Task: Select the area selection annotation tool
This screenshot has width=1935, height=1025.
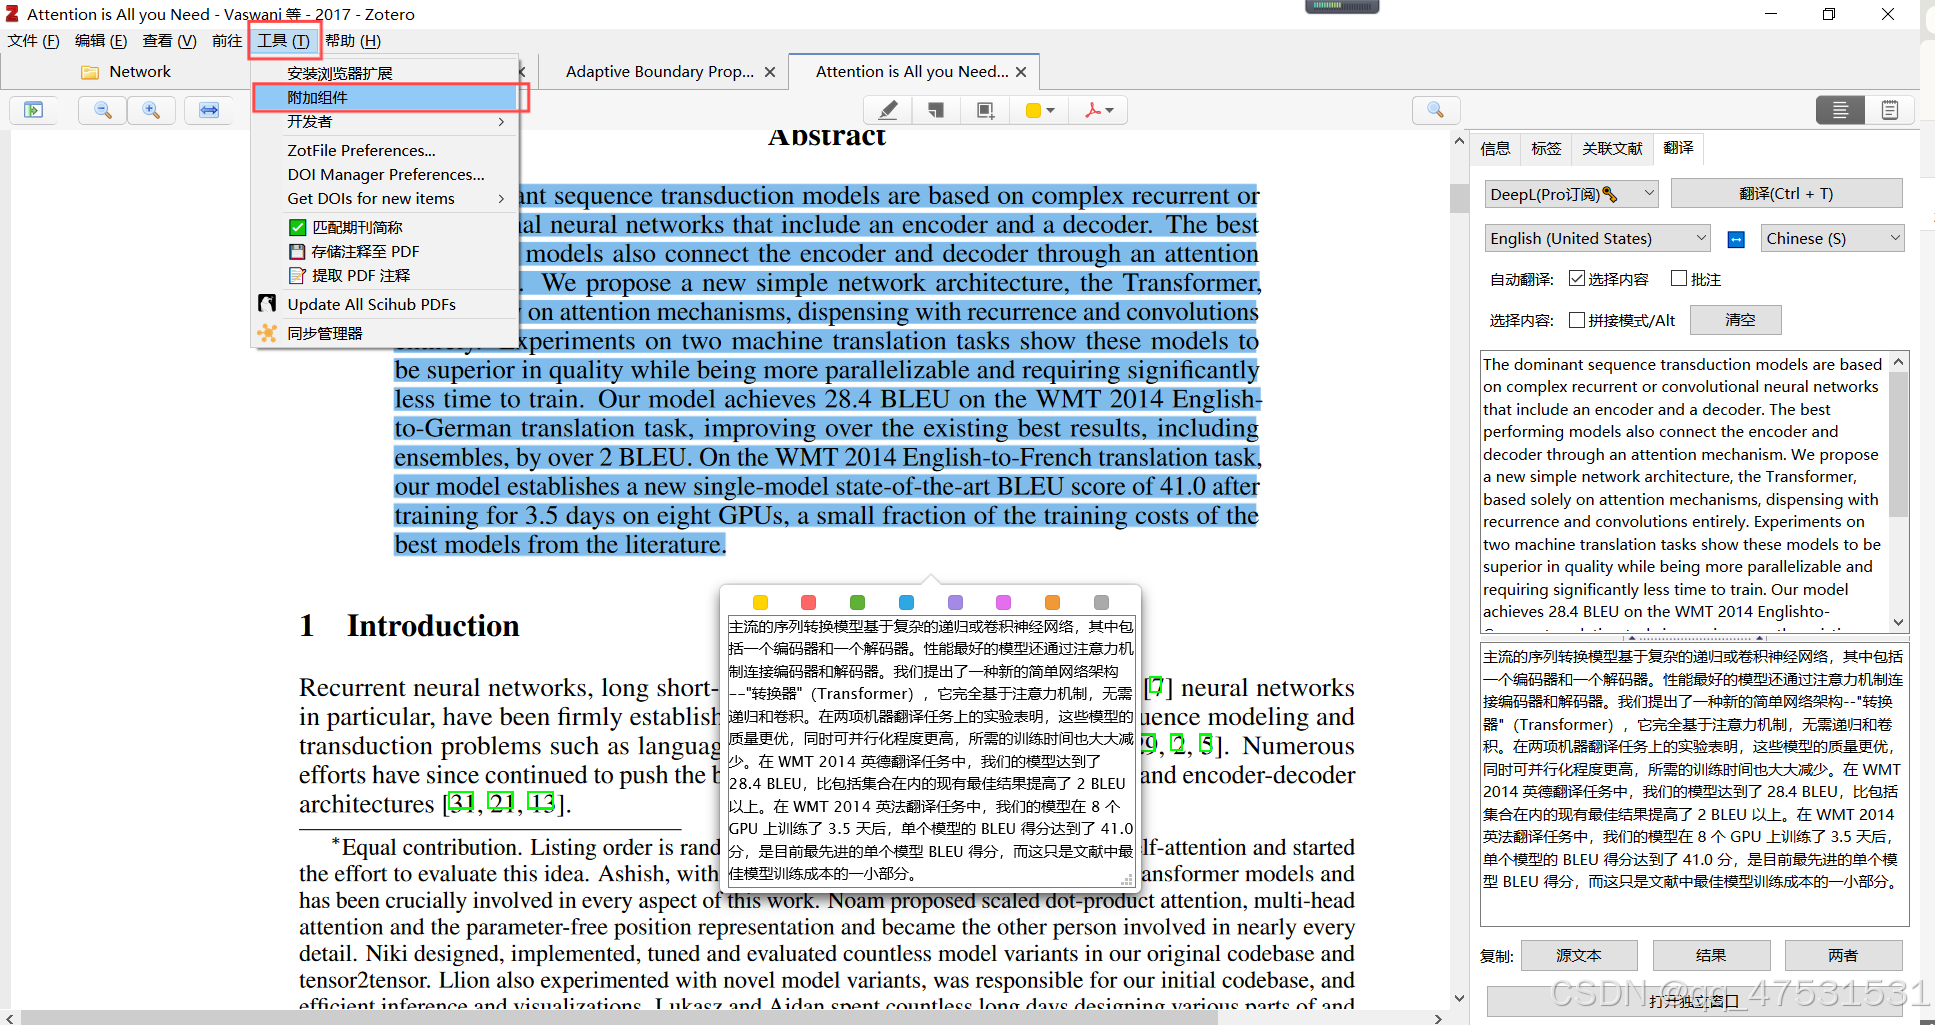Action: [986, 110]
